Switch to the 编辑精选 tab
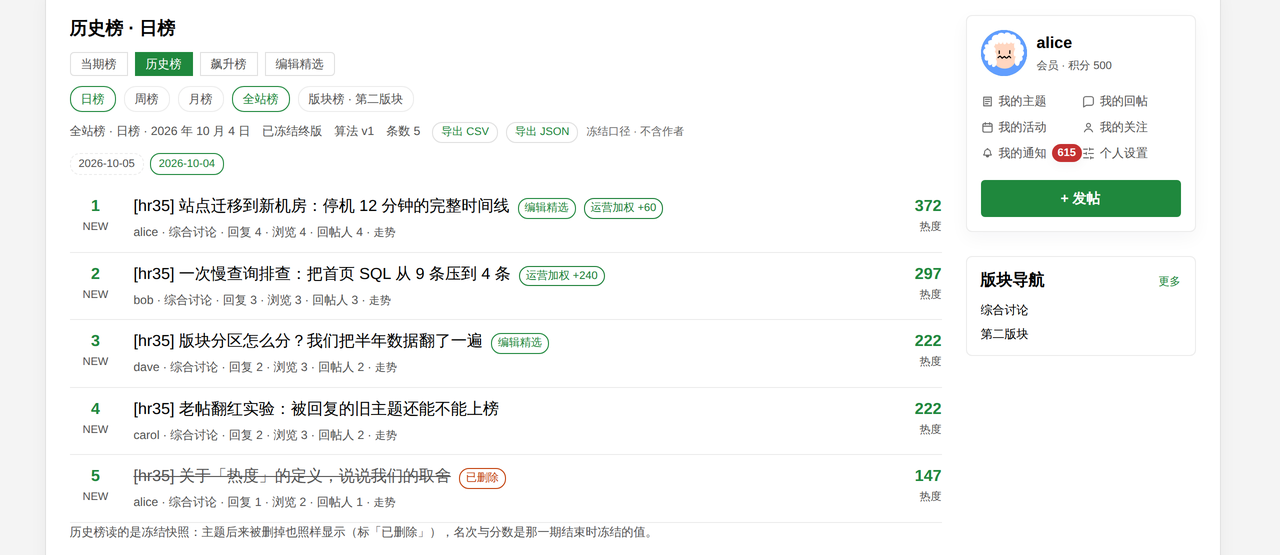Image resolution: width=1280 pixels, height=555 pixels. point(300,64)
